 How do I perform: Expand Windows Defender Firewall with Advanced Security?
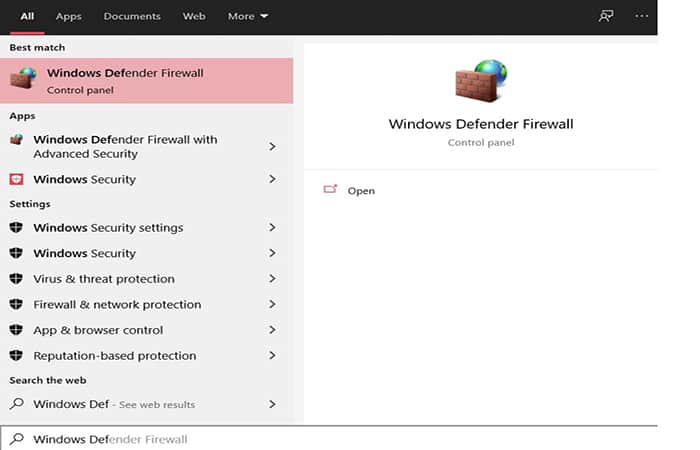pyautogui.click(x=272, y=147)
